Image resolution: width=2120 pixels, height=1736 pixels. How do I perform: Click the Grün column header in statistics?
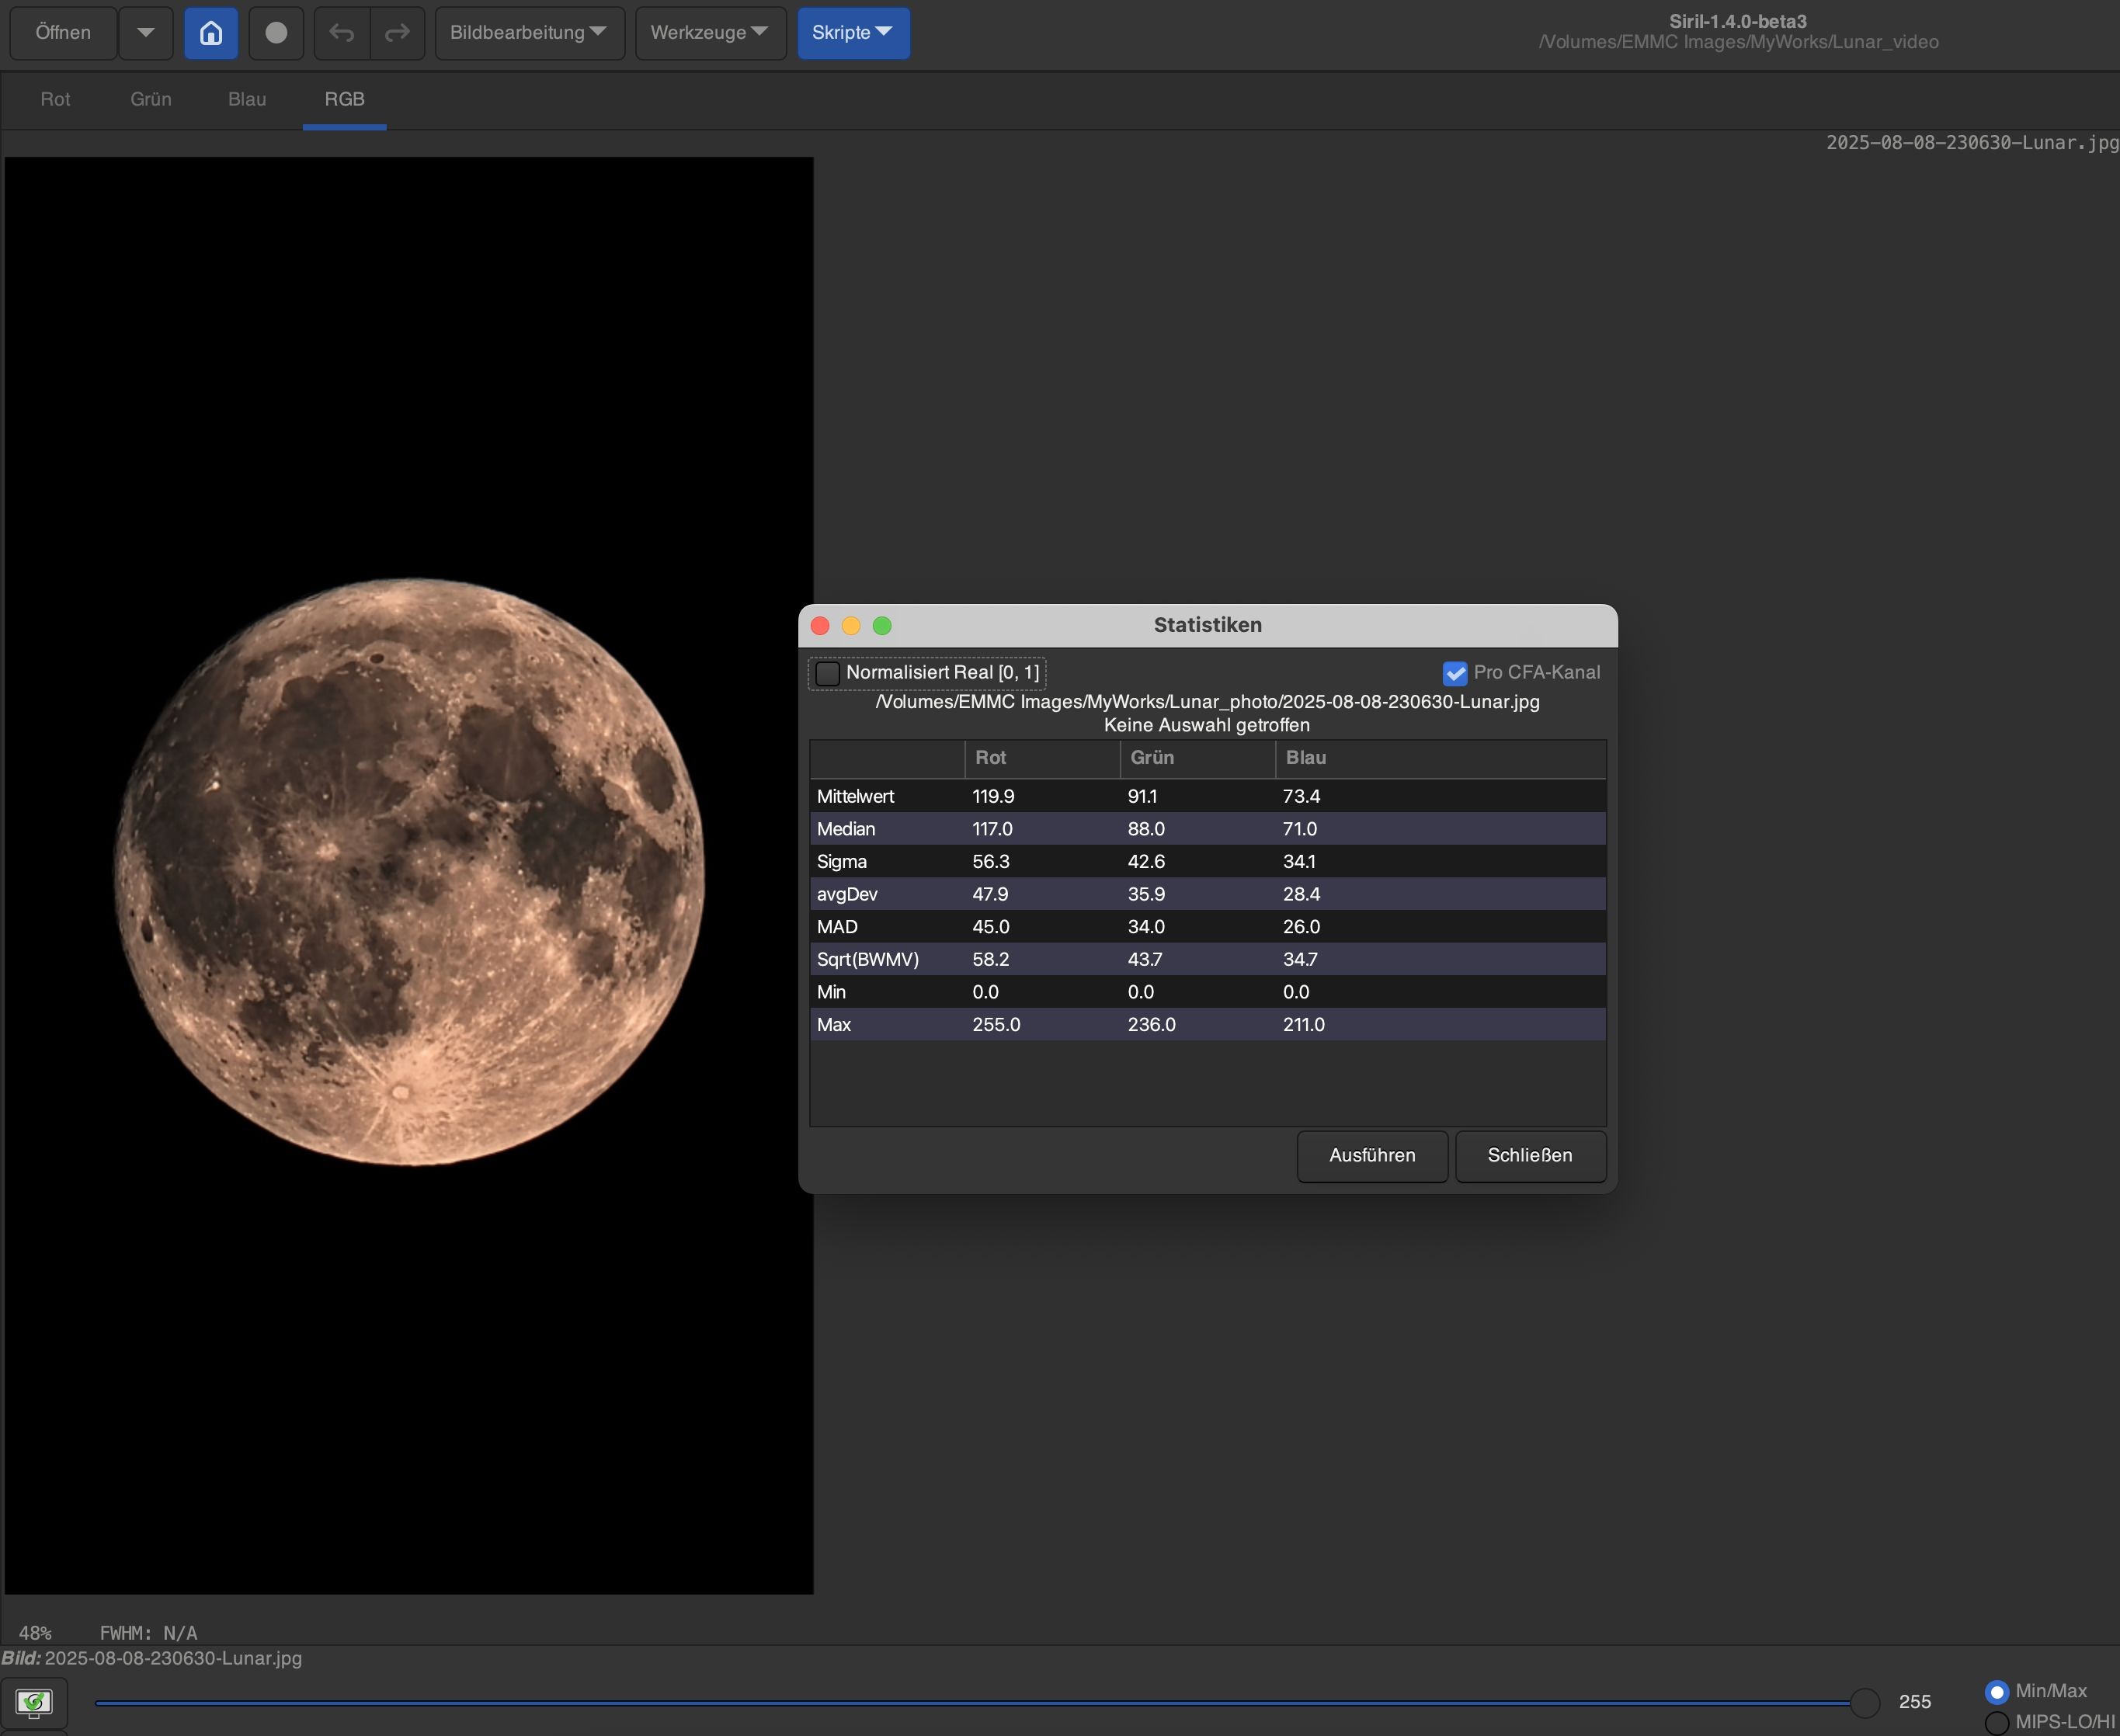tap(1198, 758)
